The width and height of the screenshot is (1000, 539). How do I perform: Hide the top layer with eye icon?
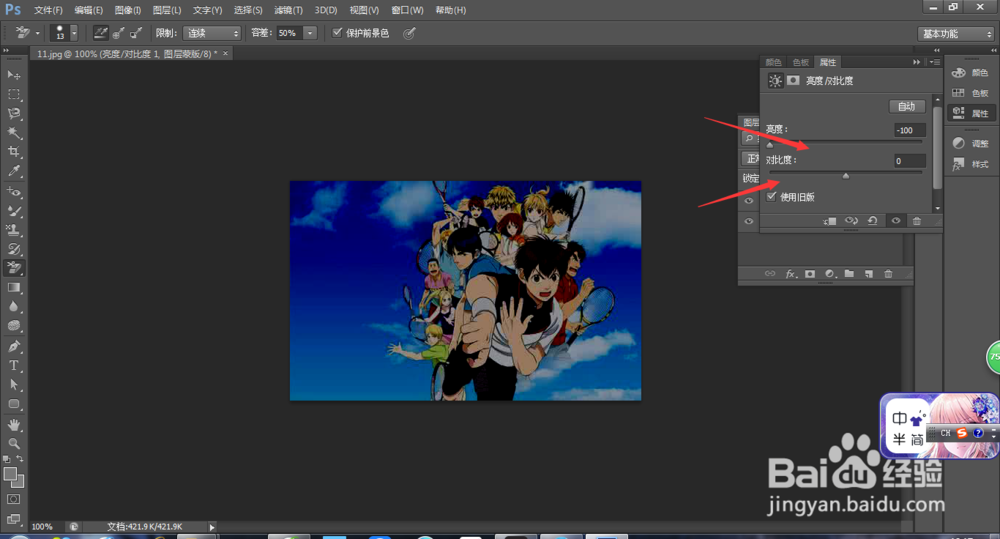click(749, 201)
